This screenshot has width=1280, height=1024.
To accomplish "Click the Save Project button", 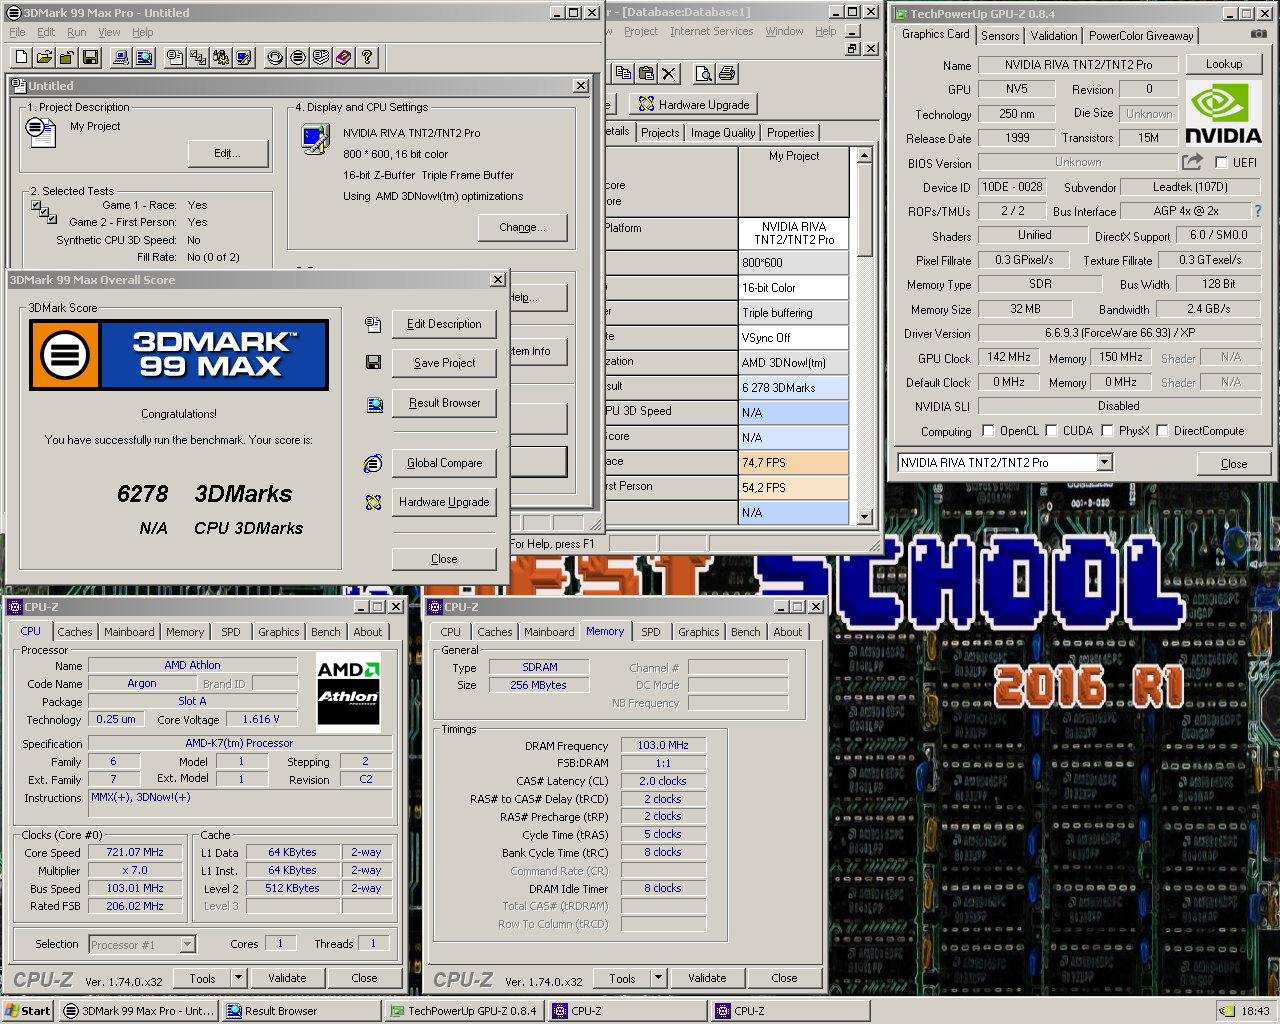I will coord(444,363).
